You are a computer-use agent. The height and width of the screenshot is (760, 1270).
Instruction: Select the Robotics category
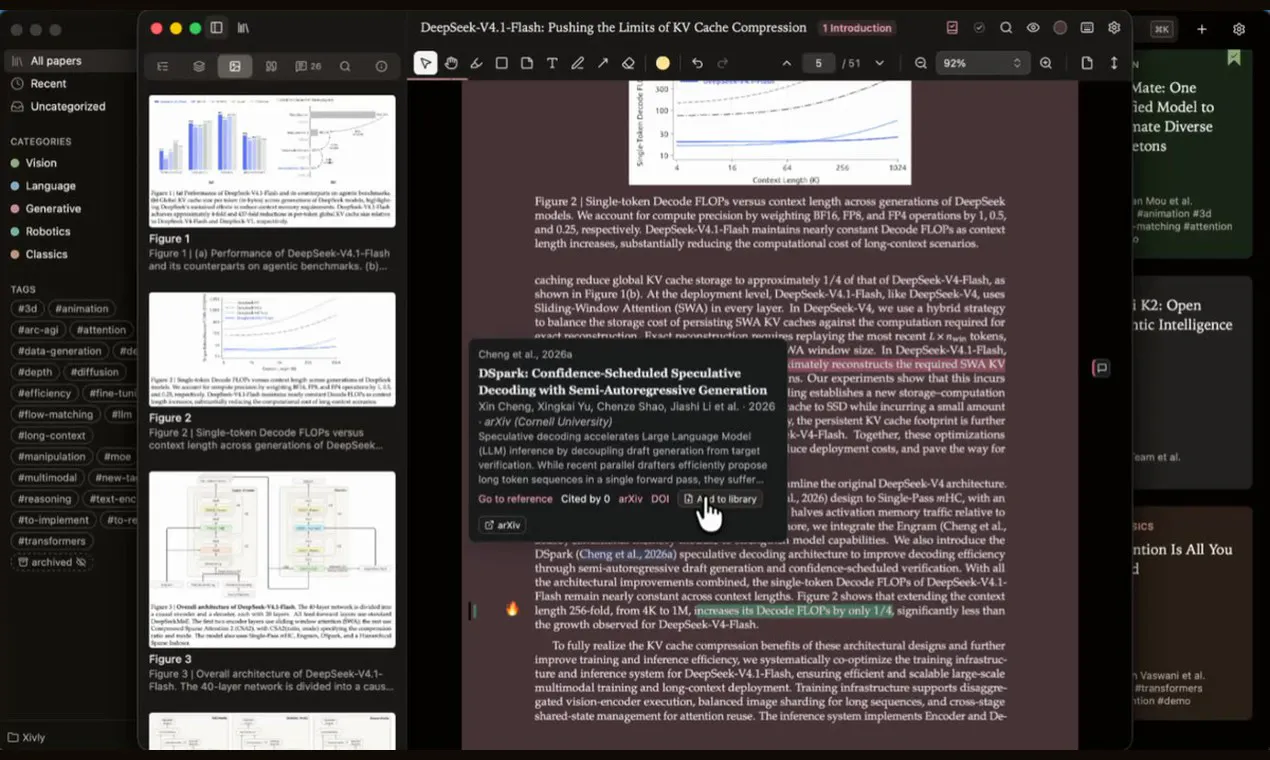[48, 231]
